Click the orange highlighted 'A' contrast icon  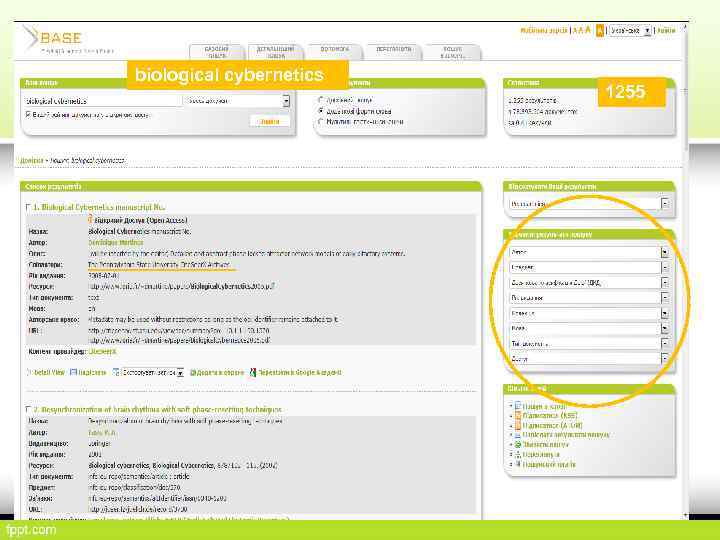(600, 31)
